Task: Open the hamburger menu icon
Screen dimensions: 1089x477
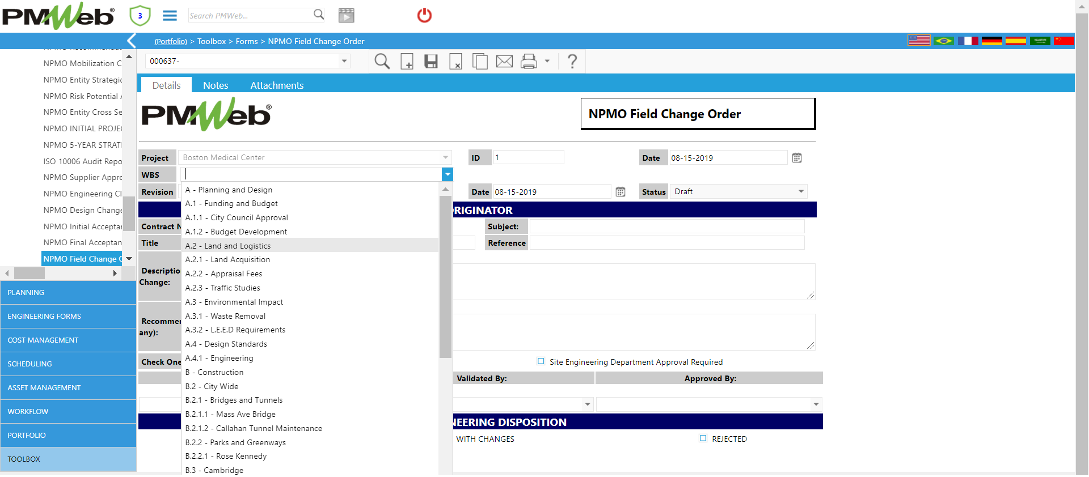Action: pyautogui.click(x=169, y=15)
